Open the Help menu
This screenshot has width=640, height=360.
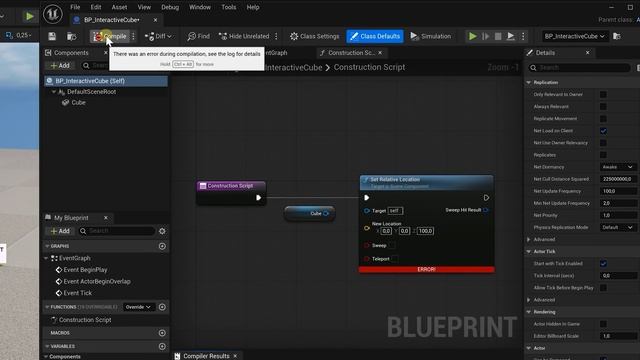coord(253,7)
